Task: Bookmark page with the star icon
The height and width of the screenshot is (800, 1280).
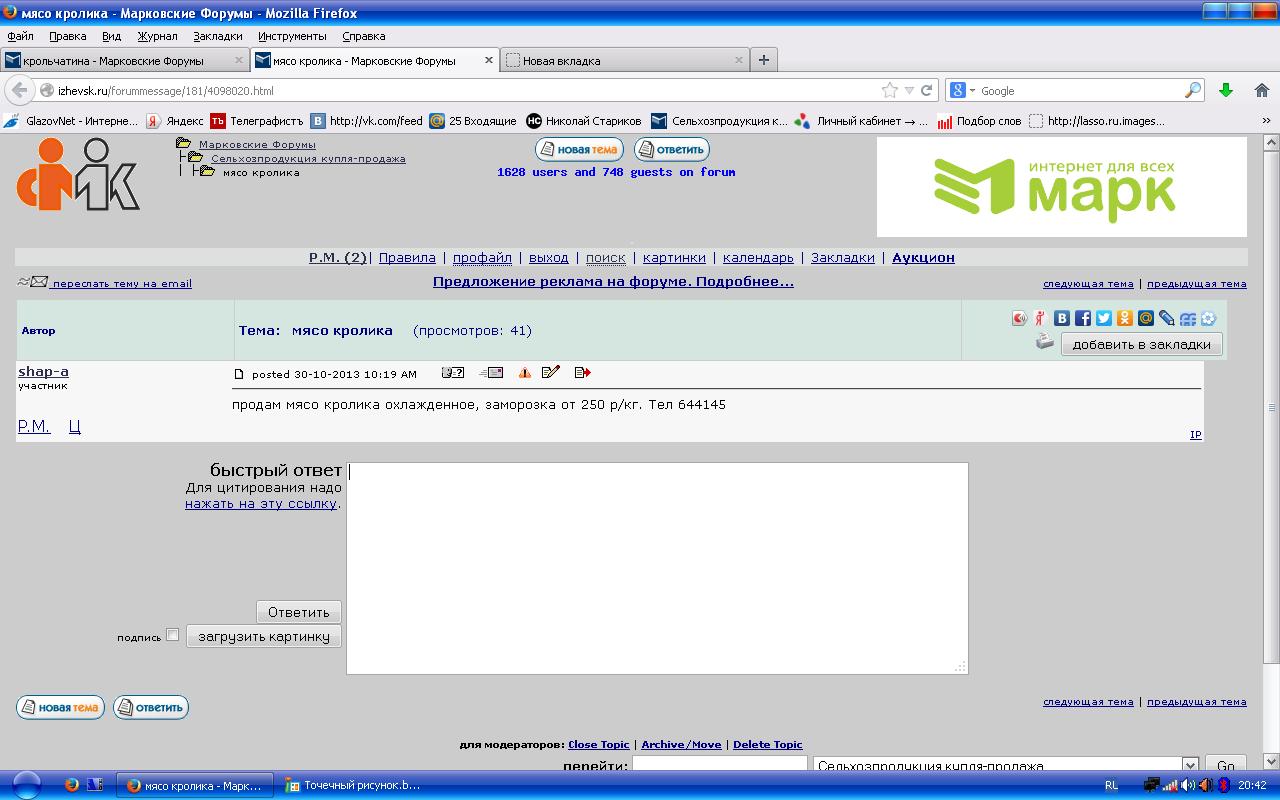Action: pos(889,90)
